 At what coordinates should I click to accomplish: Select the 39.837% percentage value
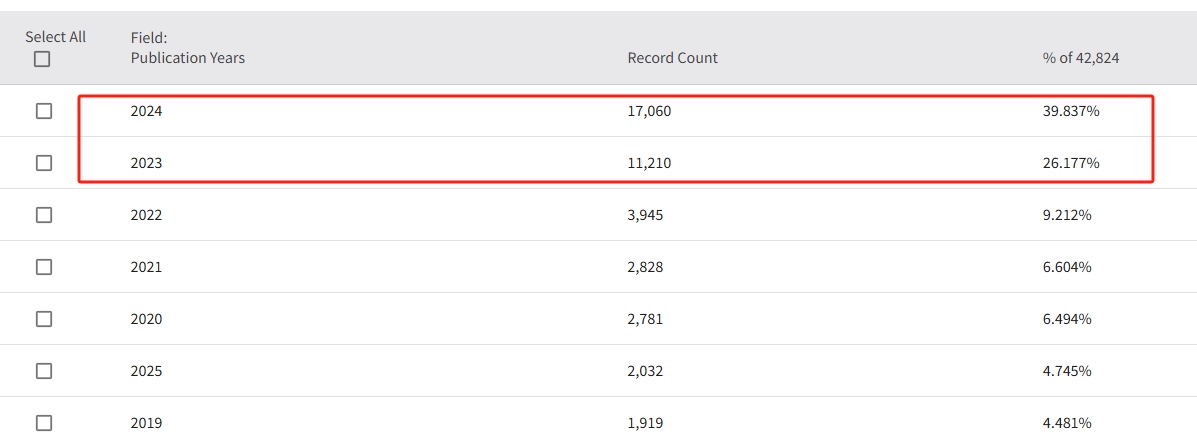tap(1071, 111)
